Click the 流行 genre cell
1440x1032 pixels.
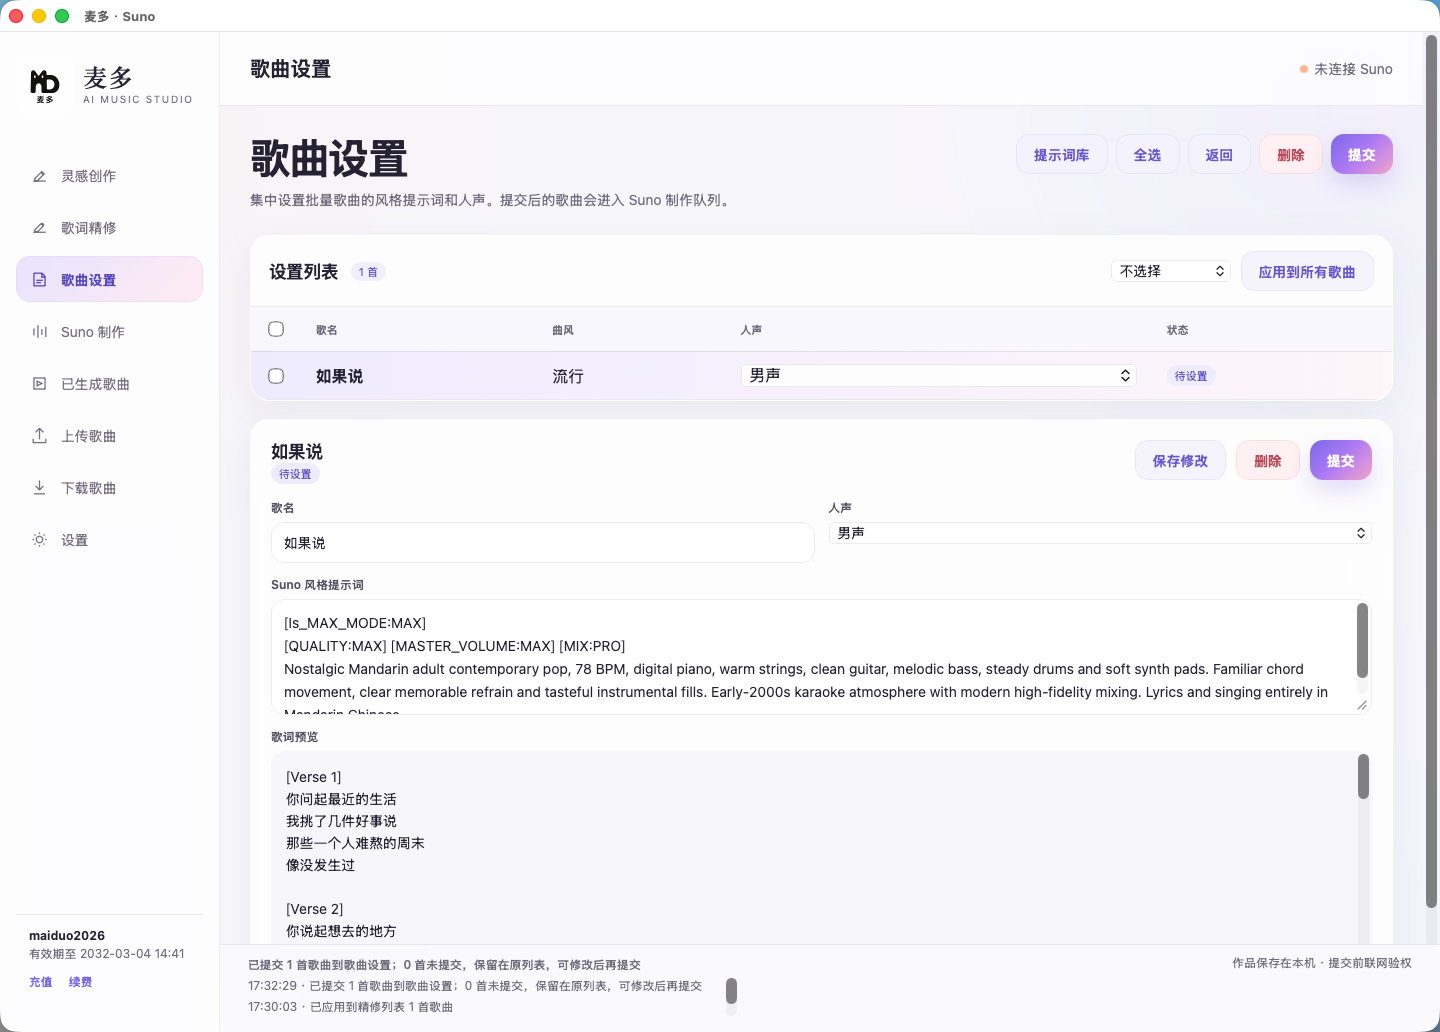click(568, 376)
